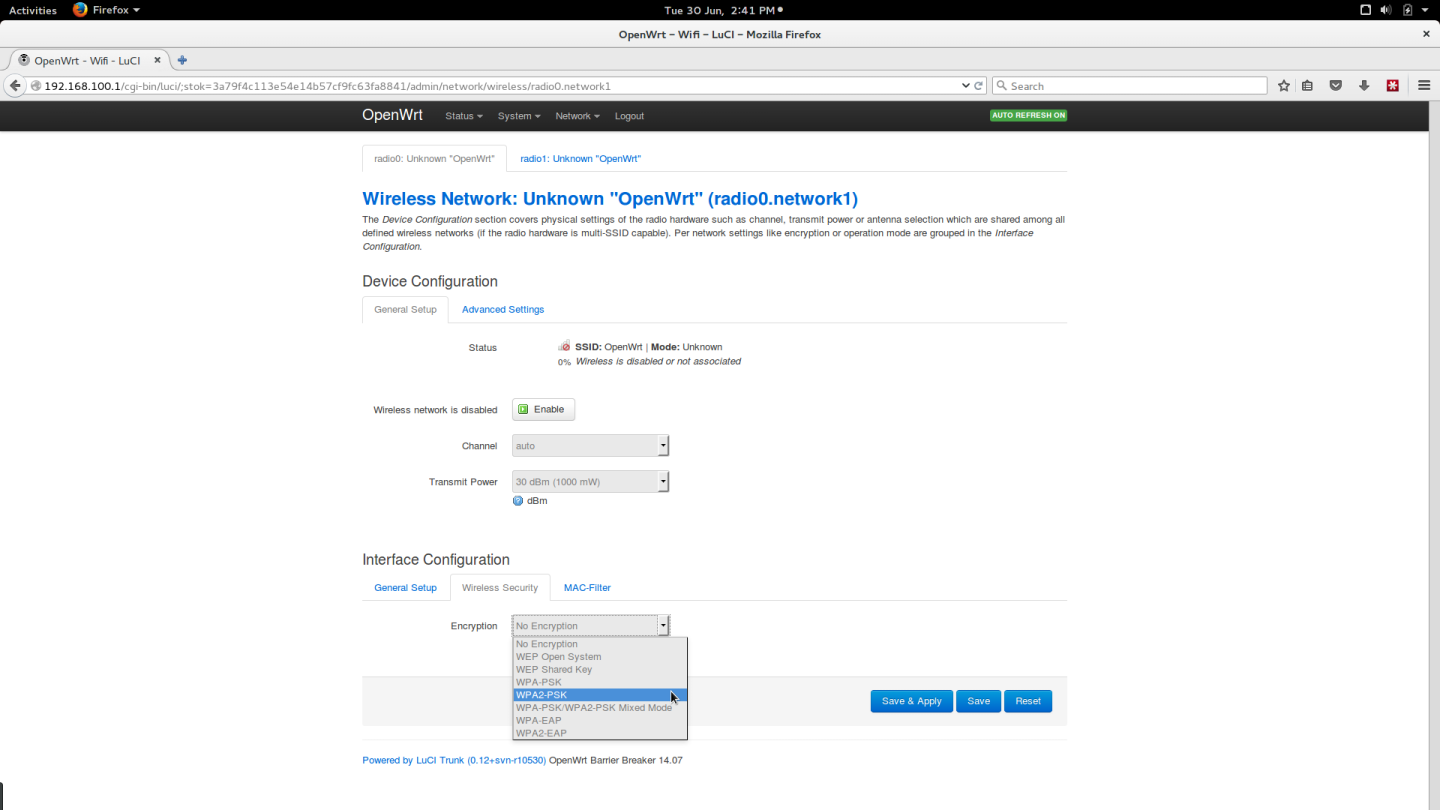The image size is (1440, 810).
Task: Click the Reset button
Action: [x=1028, y=701]
